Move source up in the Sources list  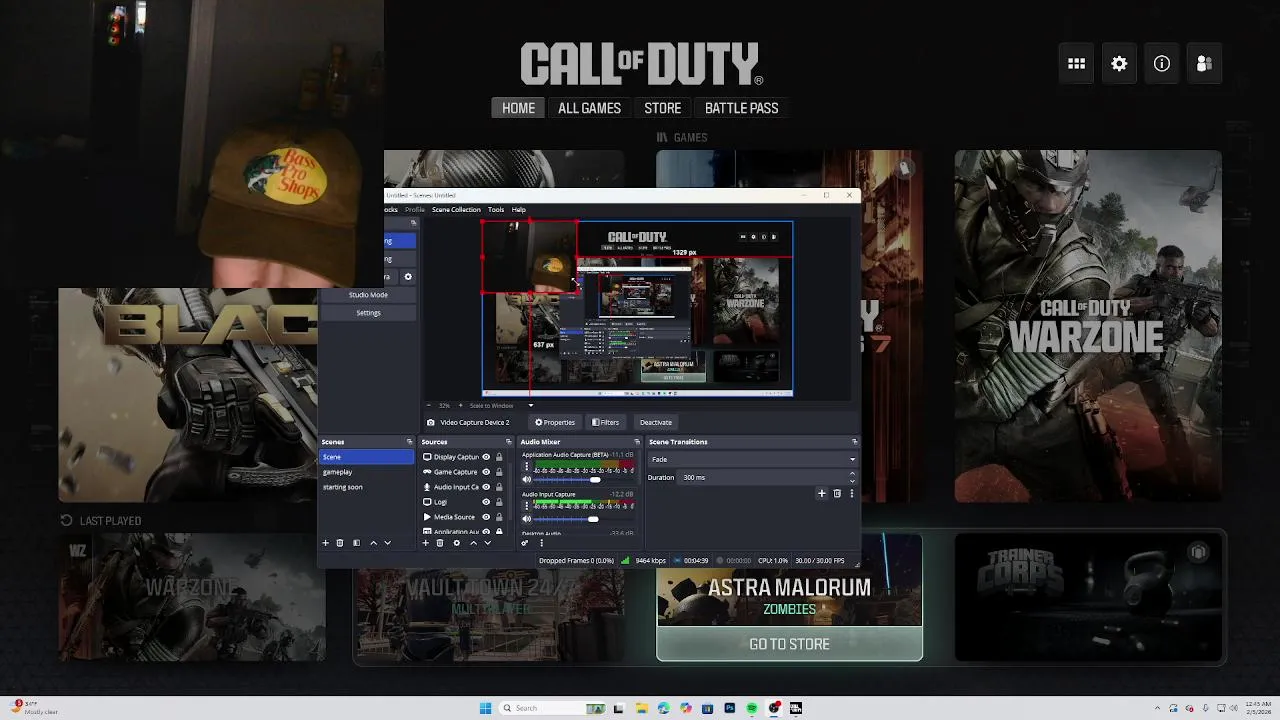click(x=473, y=543)
